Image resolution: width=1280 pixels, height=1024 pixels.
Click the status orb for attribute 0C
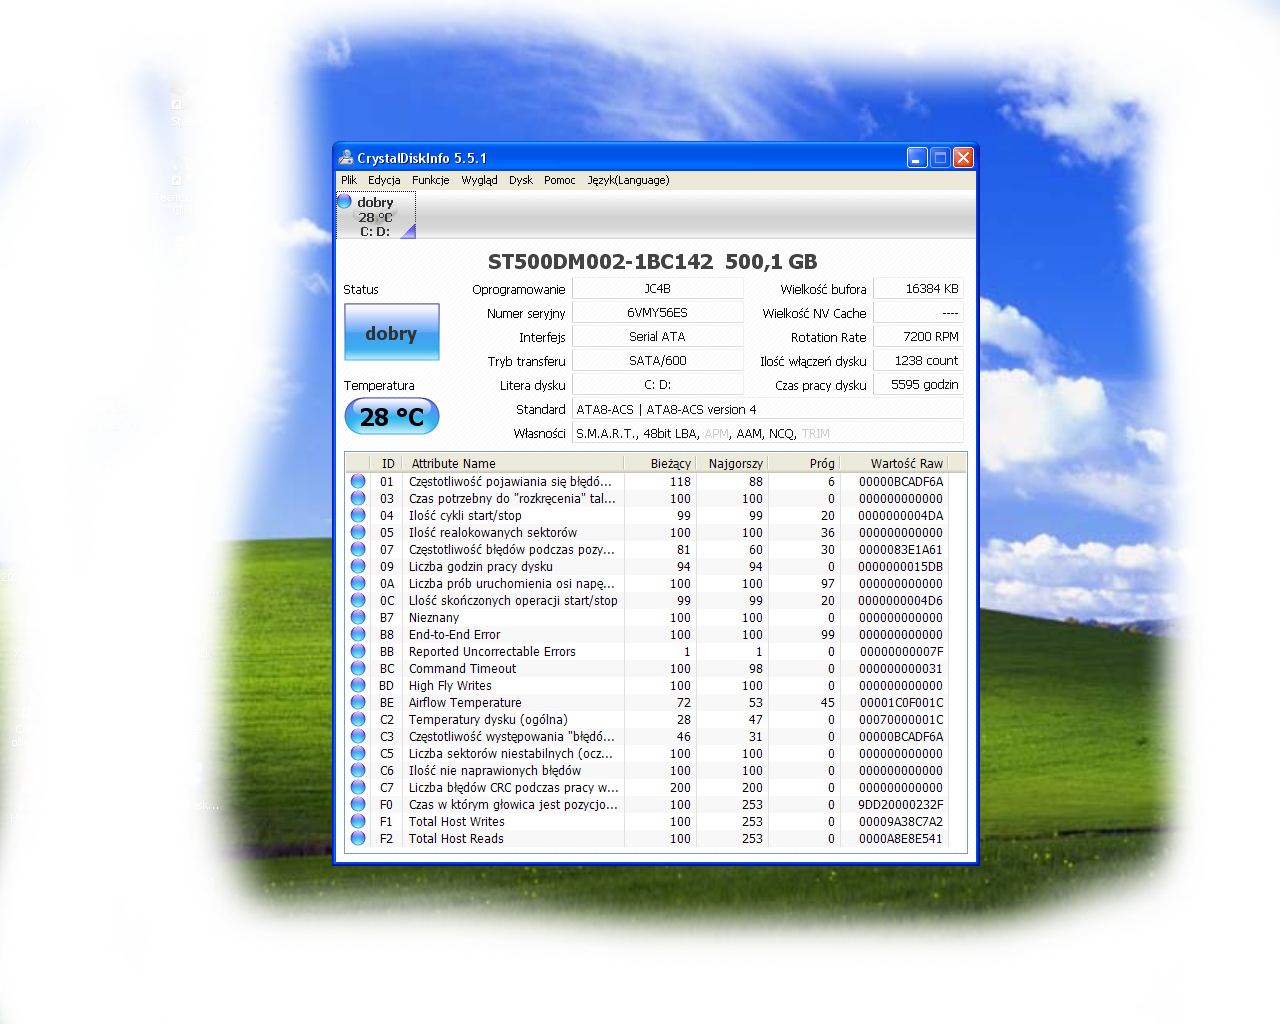[358, 600]
